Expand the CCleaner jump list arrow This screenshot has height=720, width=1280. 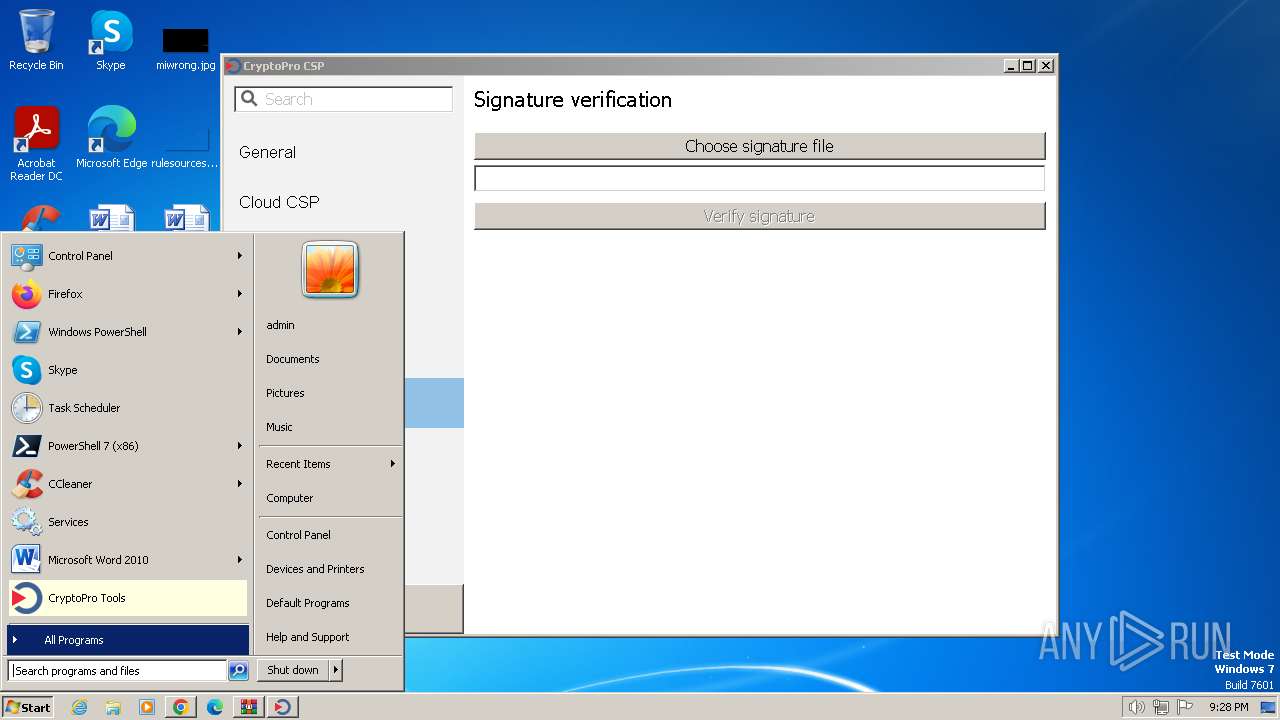tap(240, 484)
